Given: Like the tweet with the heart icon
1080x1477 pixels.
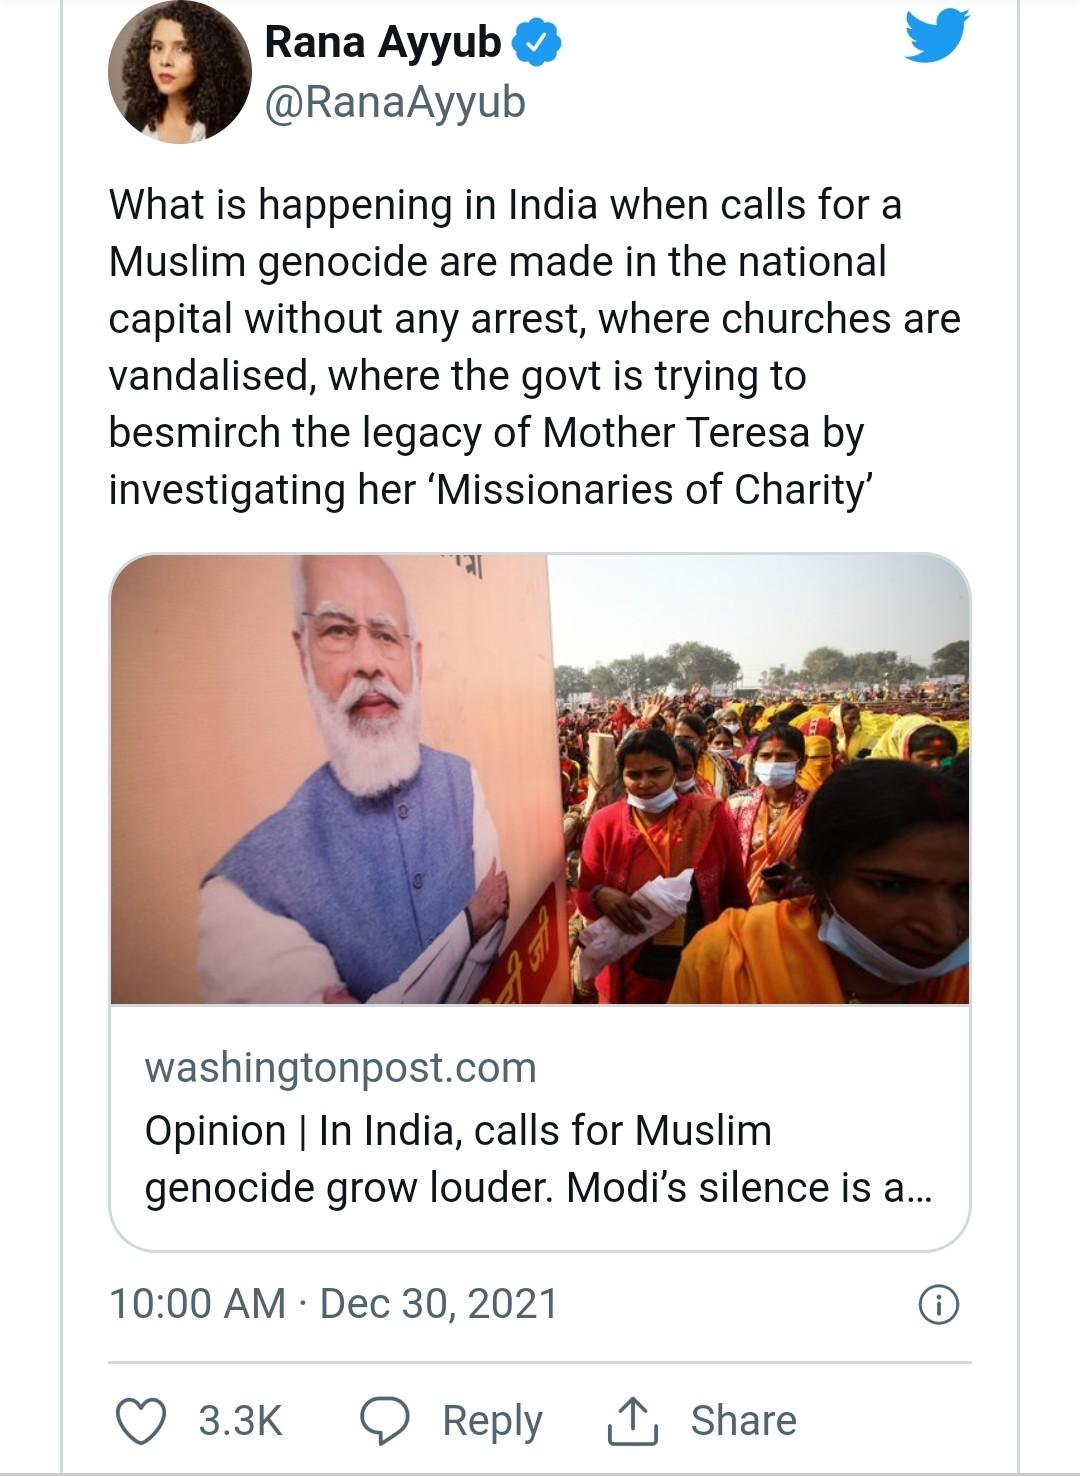Looking at the screenshot, I should (141, 1421).
